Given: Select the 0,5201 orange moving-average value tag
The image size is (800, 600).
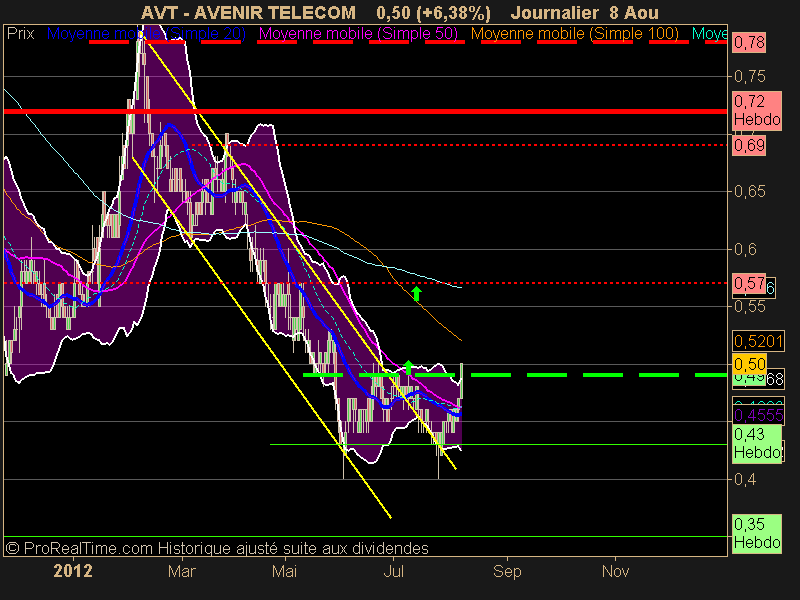Looking at the screenshot, I should pyautogui.click(x=758, y=340).
